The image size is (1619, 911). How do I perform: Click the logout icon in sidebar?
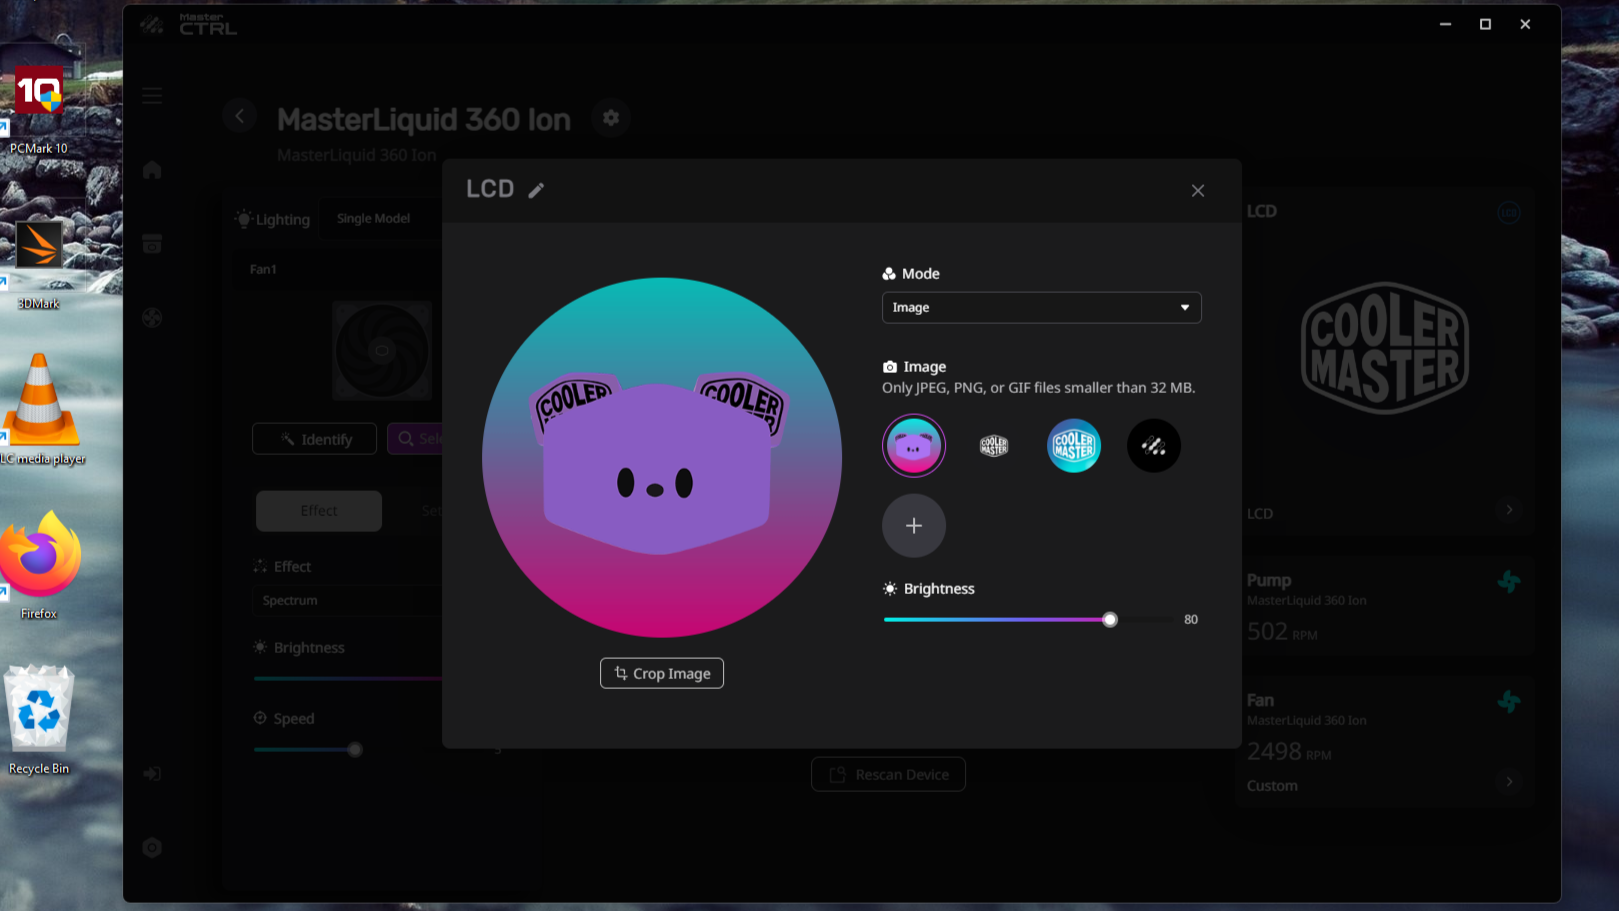click(x=152, y=774)
